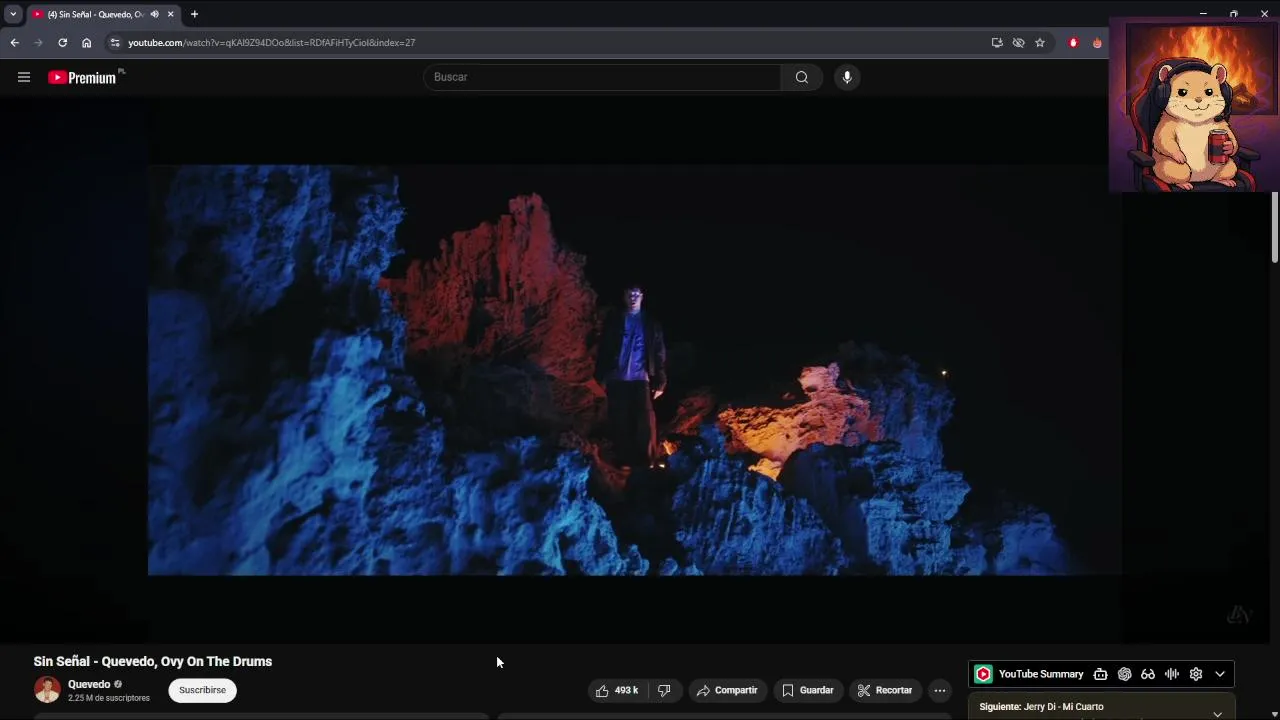This screenshot has width=1280, height=720.
Task: Click the YouTube Summary extension logo
Action: tap(983, 674)
